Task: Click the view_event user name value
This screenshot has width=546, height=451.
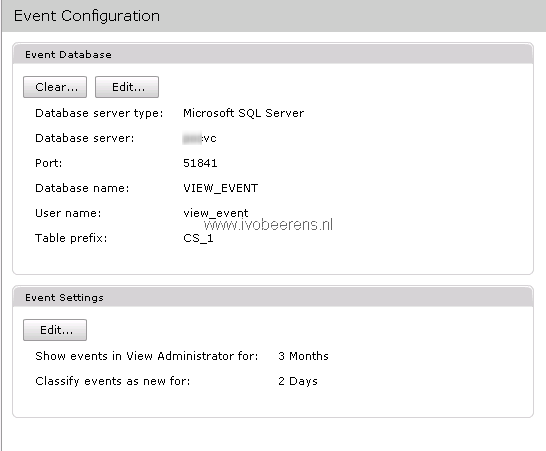Action: pyautogui.click(x=216, y=213)
